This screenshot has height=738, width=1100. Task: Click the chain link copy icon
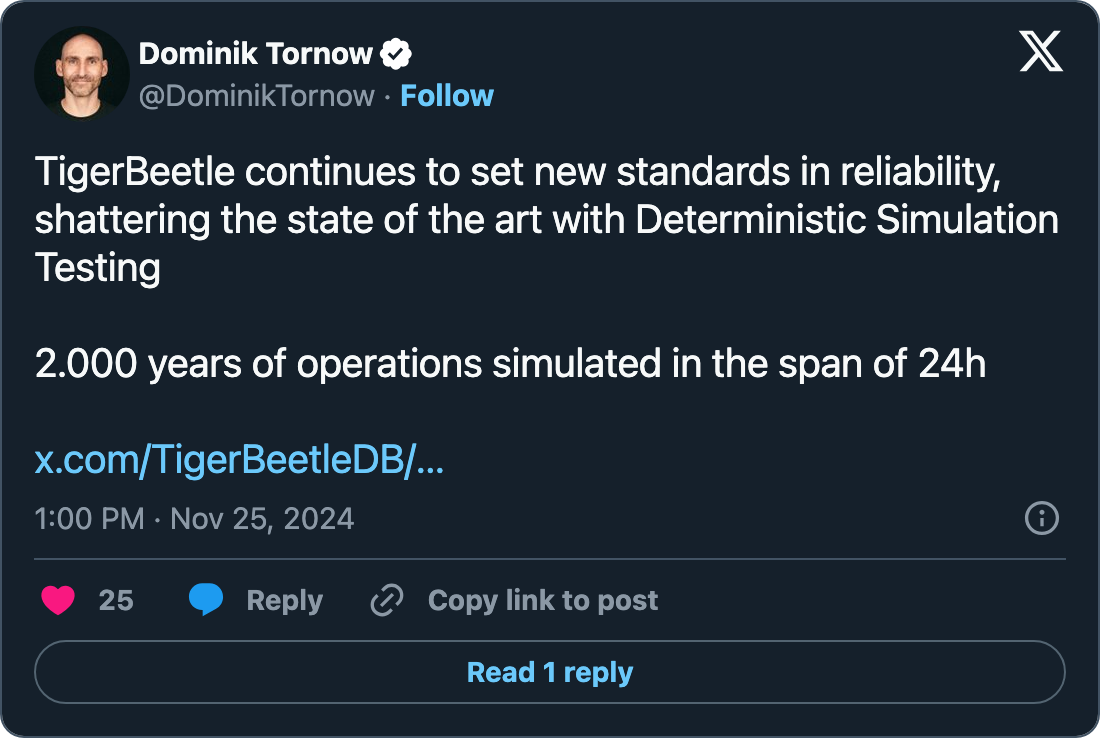(x=386, y=600)
